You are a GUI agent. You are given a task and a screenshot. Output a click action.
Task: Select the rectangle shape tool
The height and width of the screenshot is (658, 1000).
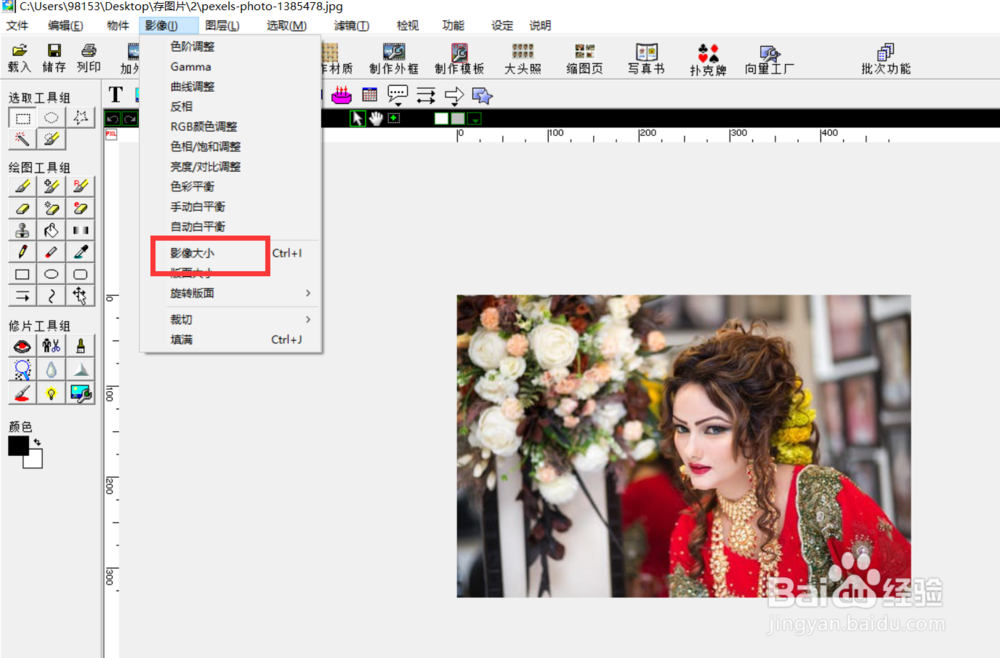pyautogui.click(x=22, y=274)
